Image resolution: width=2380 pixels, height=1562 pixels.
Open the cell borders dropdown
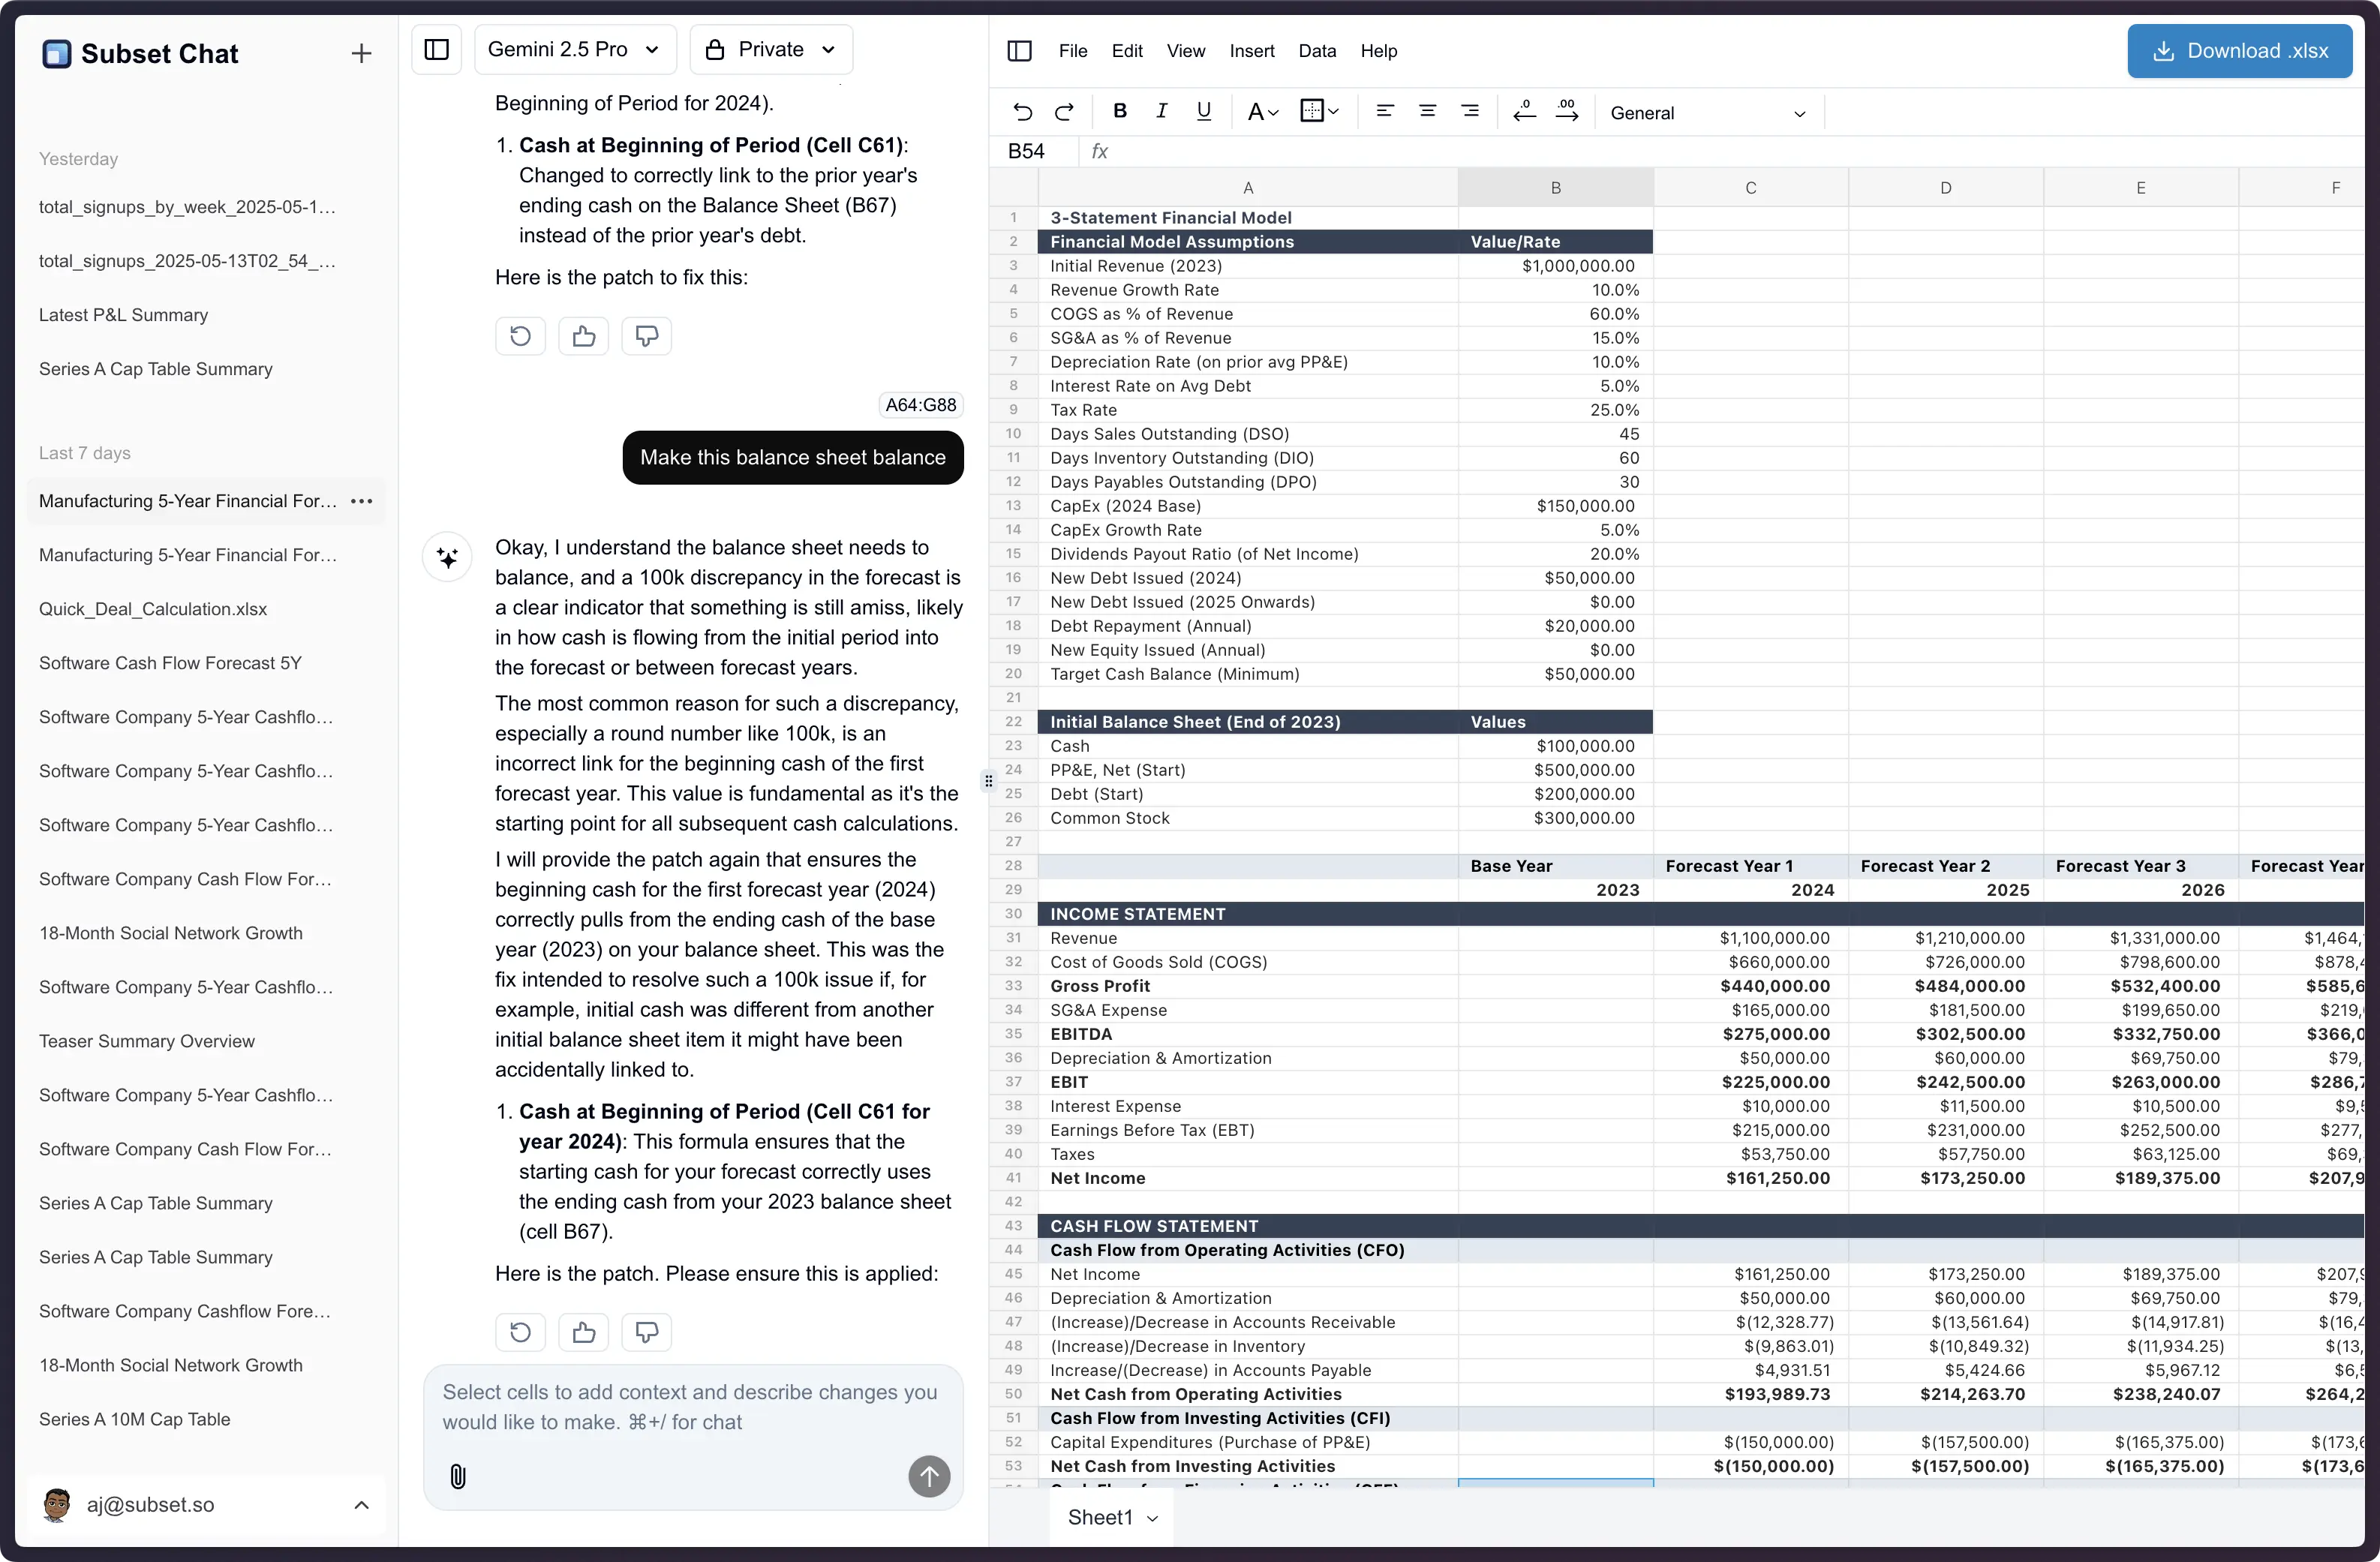click(1319, 112)
